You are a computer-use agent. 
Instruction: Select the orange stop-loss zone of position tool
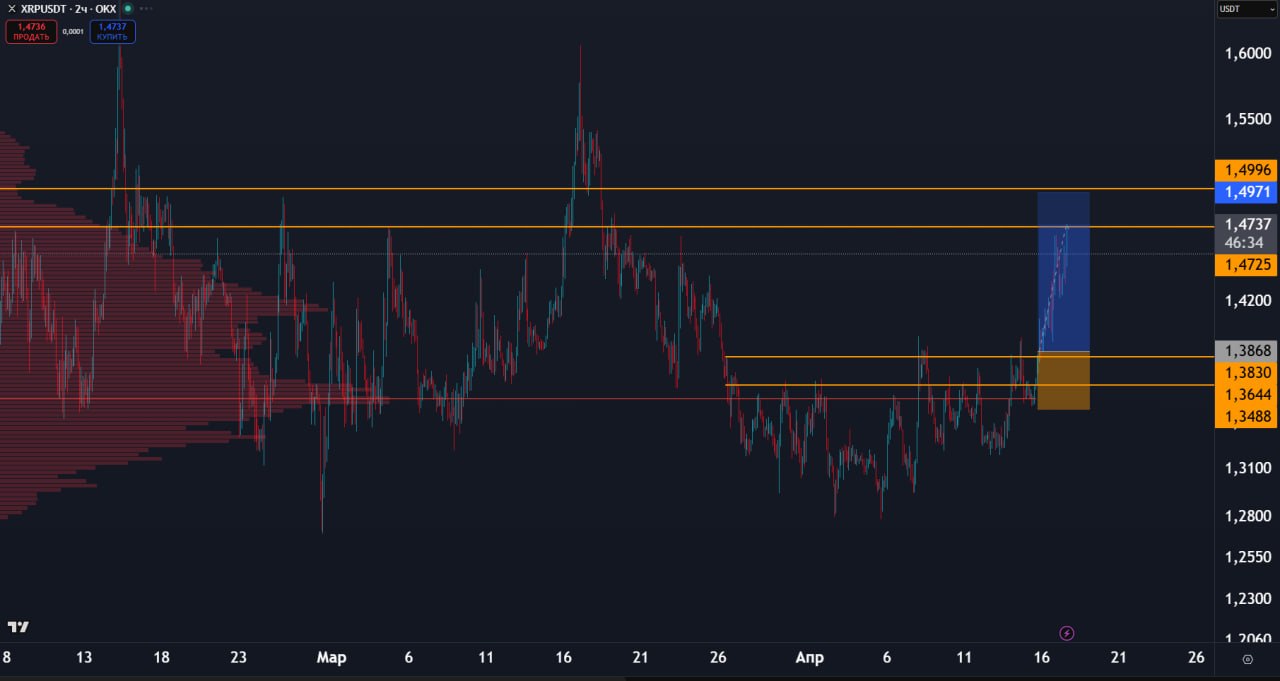pos(1063,380)
